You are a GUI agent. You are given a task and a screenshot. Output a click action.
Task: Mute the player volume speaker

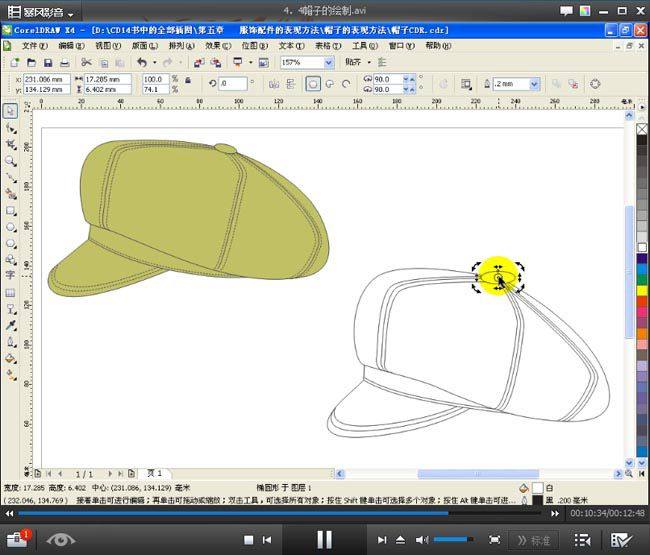422,540
